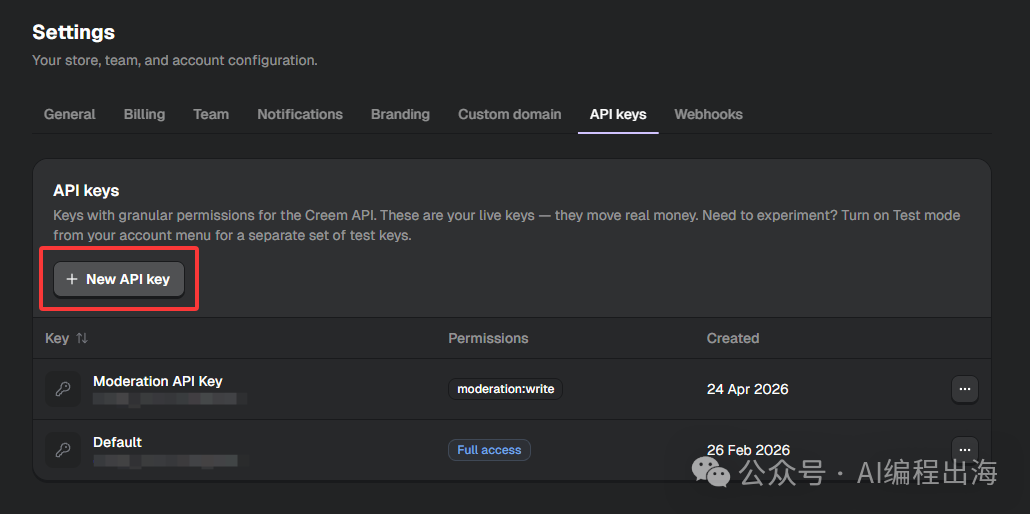
Task: Sort by the Key column header
Action: [x=66, y=339]
